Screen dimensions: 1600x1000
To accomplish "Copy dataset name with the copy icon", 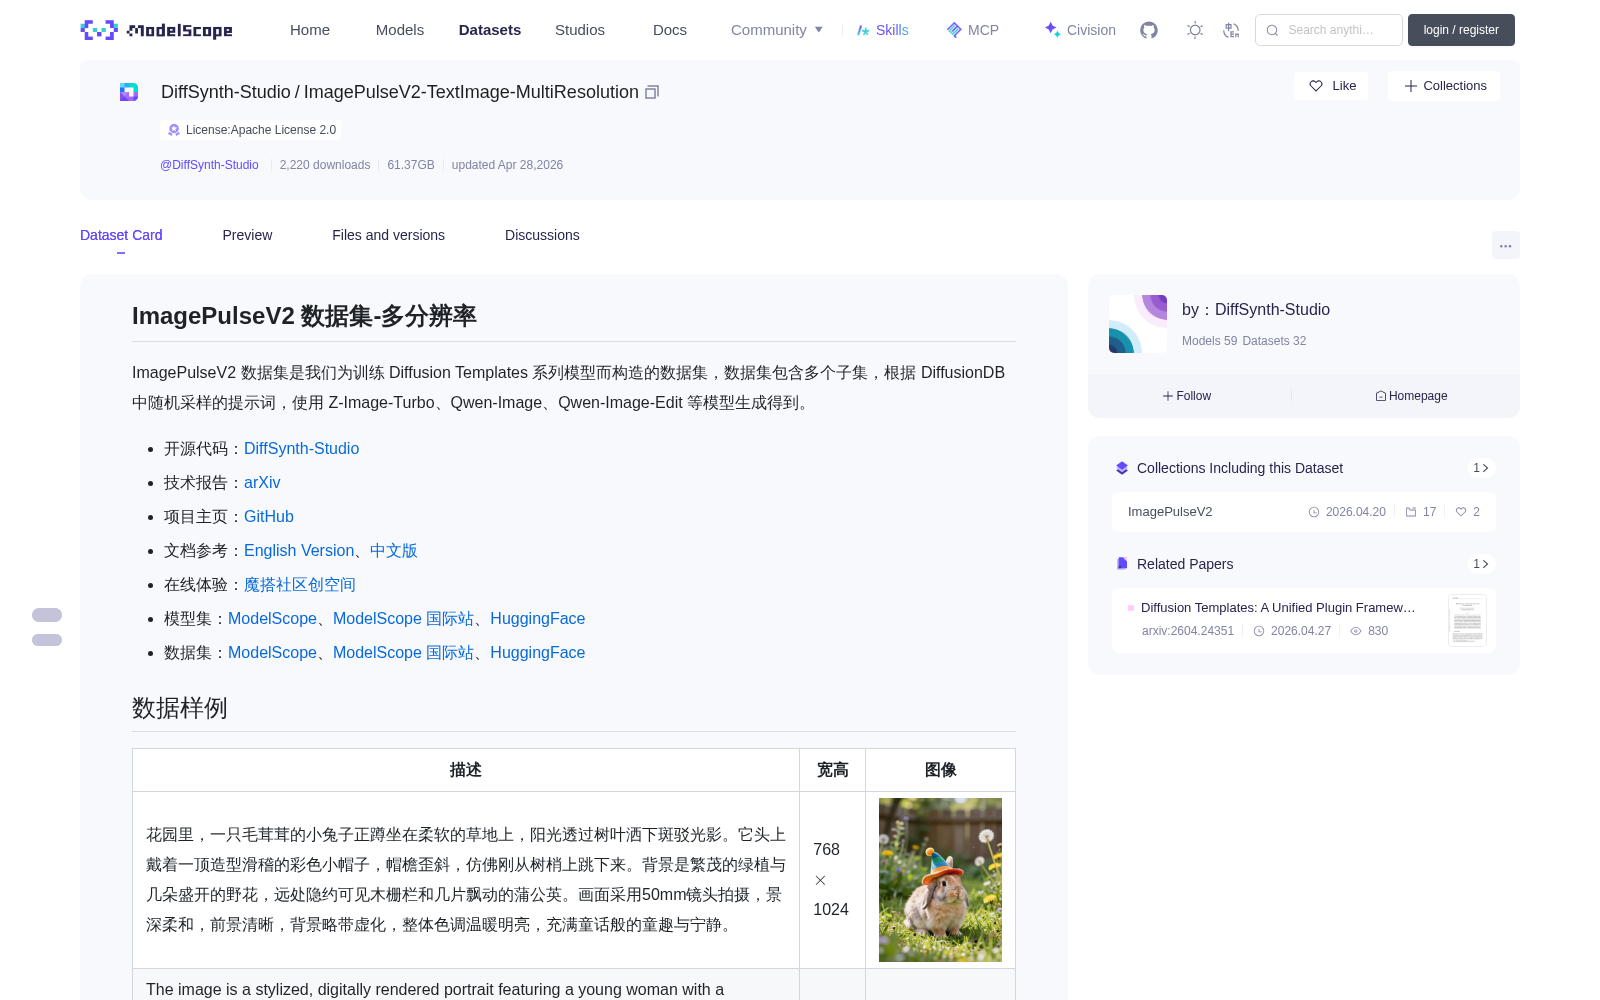I will (652, 92).
